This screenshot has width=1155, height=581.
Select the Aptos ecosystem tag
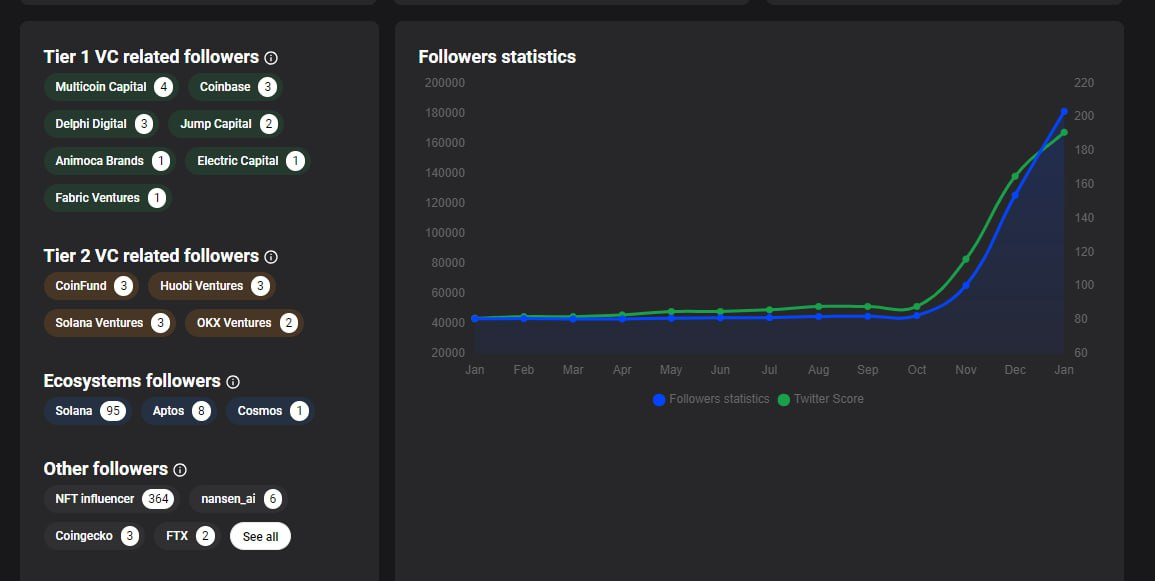pos(179,411)
